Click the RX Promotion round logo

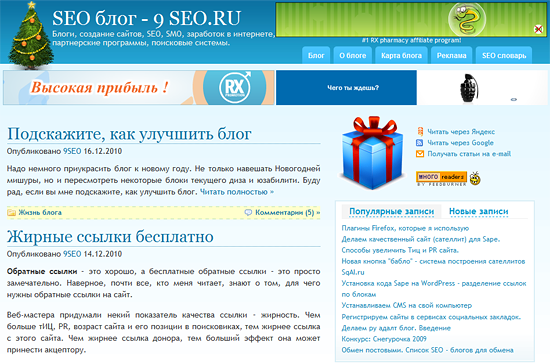235,87
